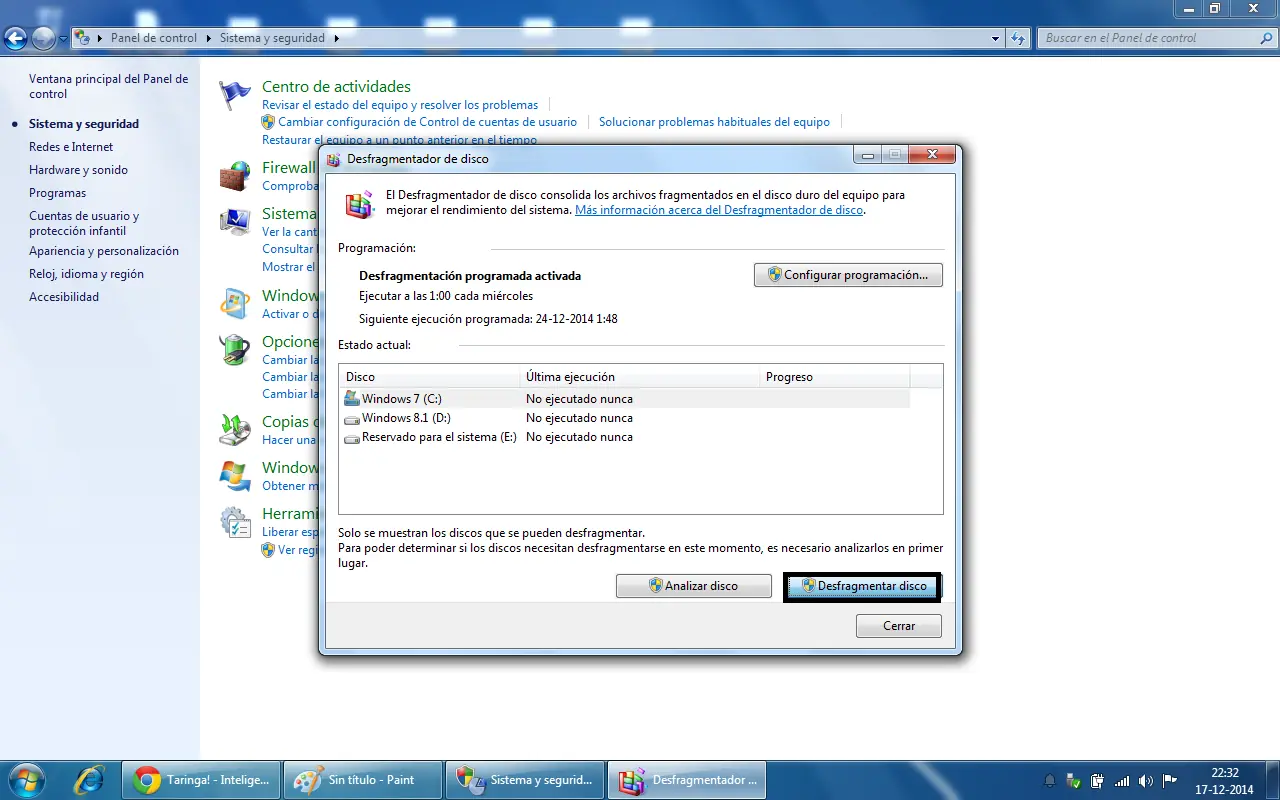
Task: Open the Action Center flag tray icon
Action: click(1168, 780)
